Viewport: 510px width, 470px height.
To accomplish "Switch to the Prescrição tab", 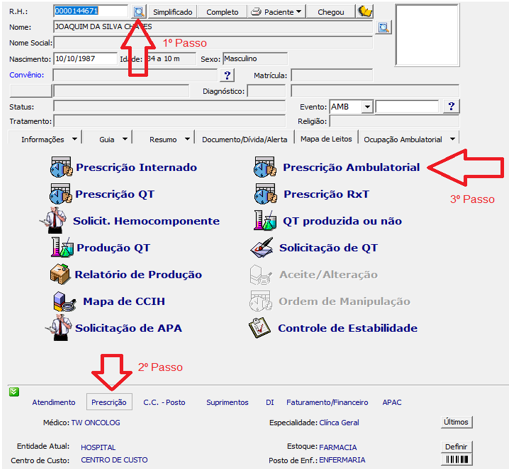I will [x=109, y=402].
